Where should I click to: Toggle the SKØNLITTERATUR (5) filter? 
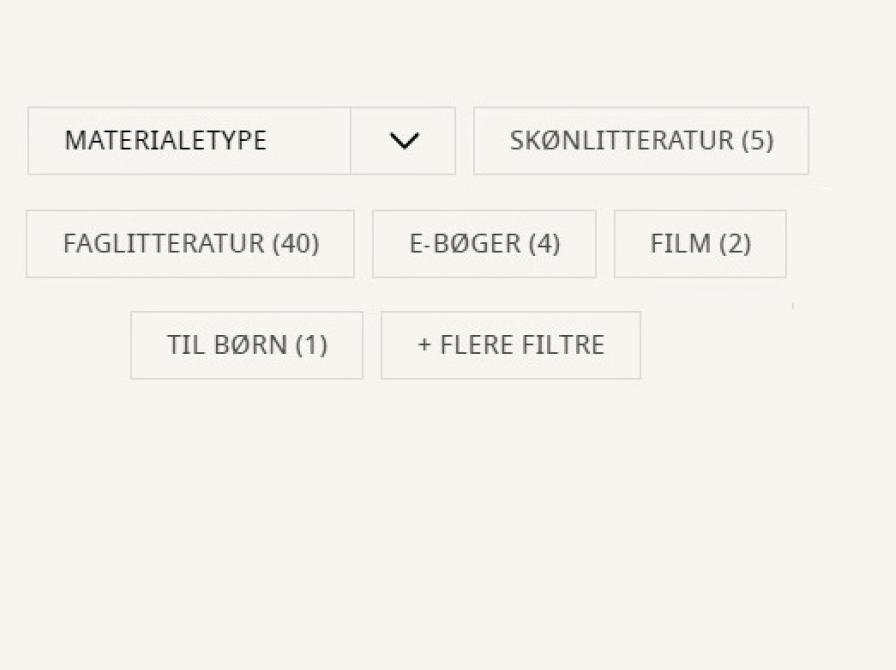click(641, 141)
